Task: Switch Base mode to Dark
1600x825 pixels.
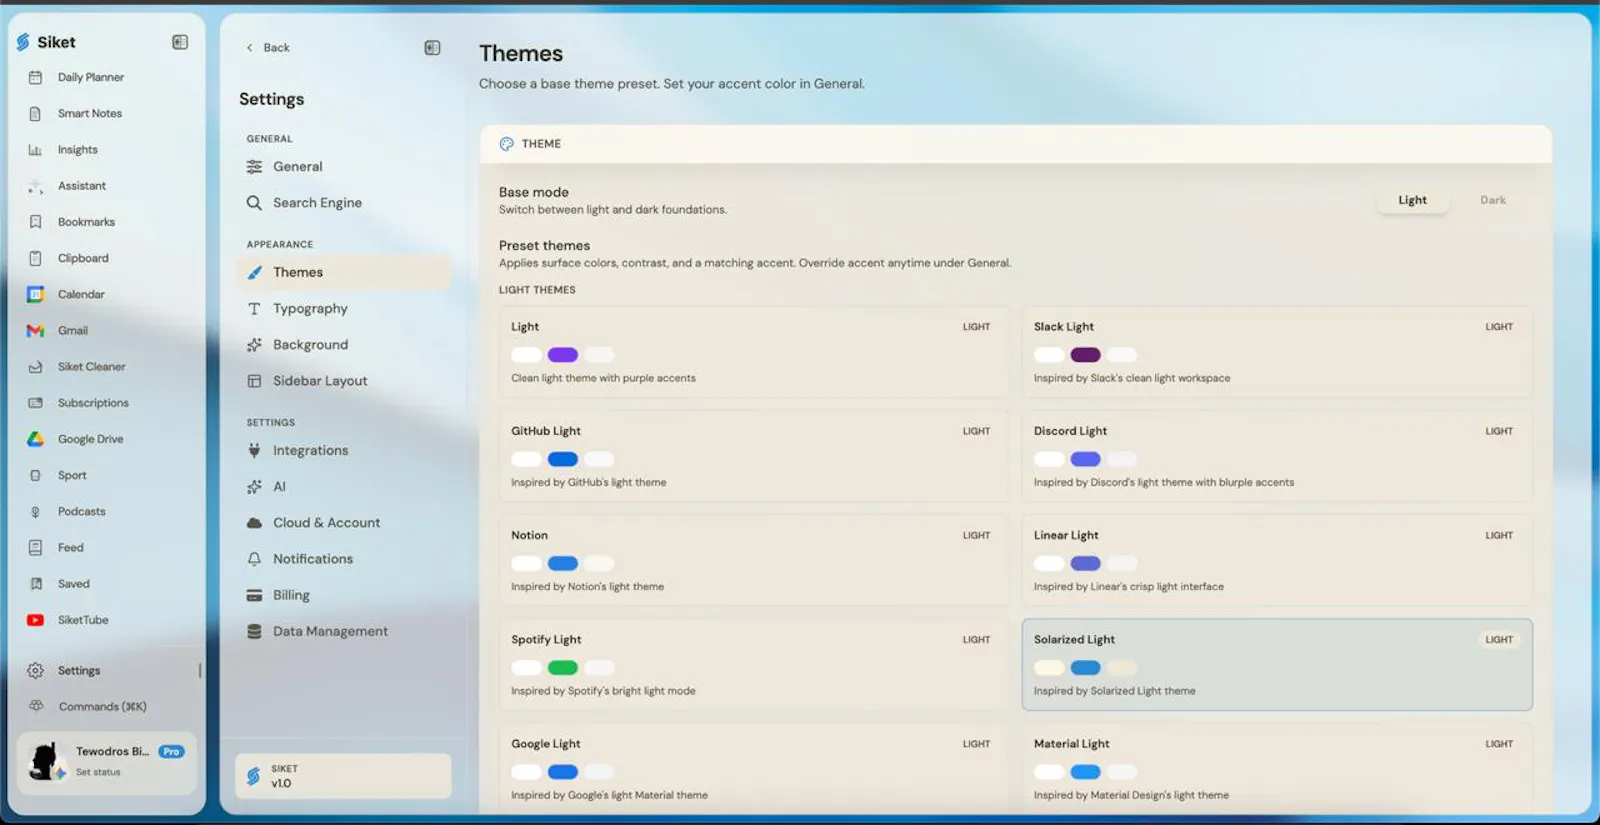Action: coord(1492,200)
